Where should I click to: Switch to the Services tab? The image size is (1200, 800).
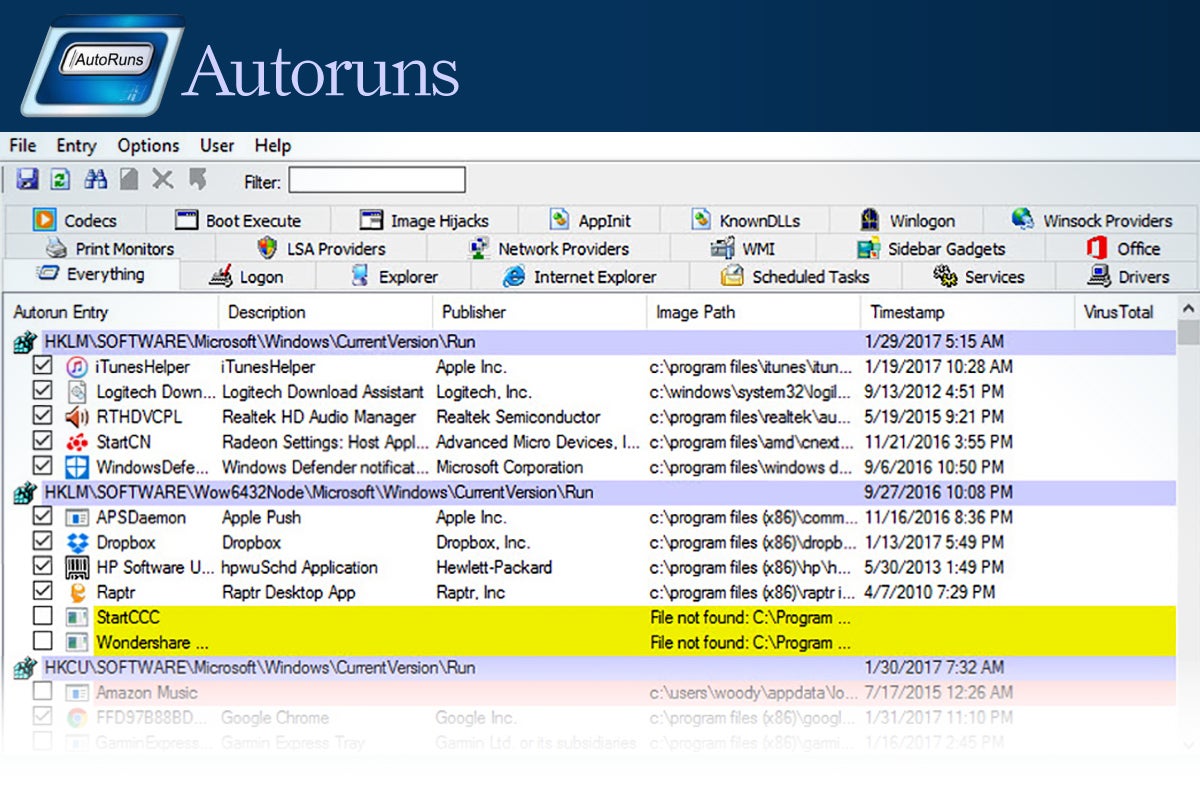[979, 277]
